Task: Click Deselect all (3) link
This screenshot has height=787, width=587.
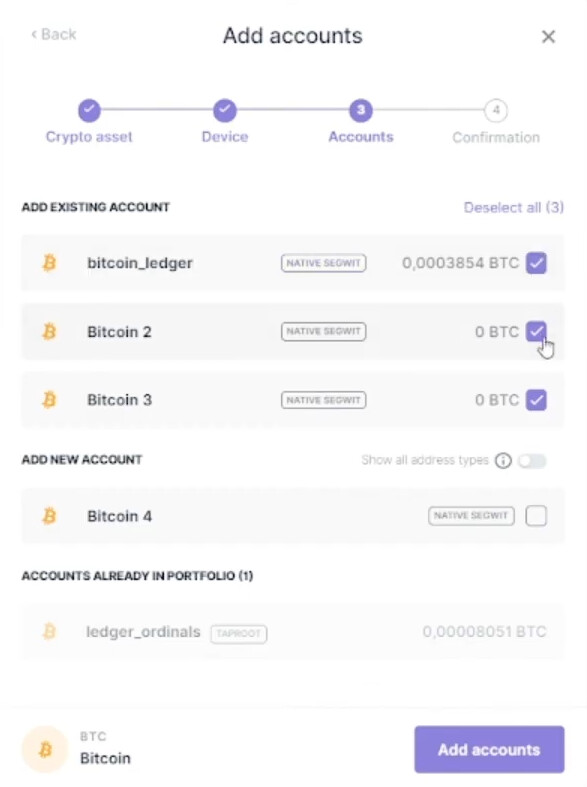Action: point(514,207)
